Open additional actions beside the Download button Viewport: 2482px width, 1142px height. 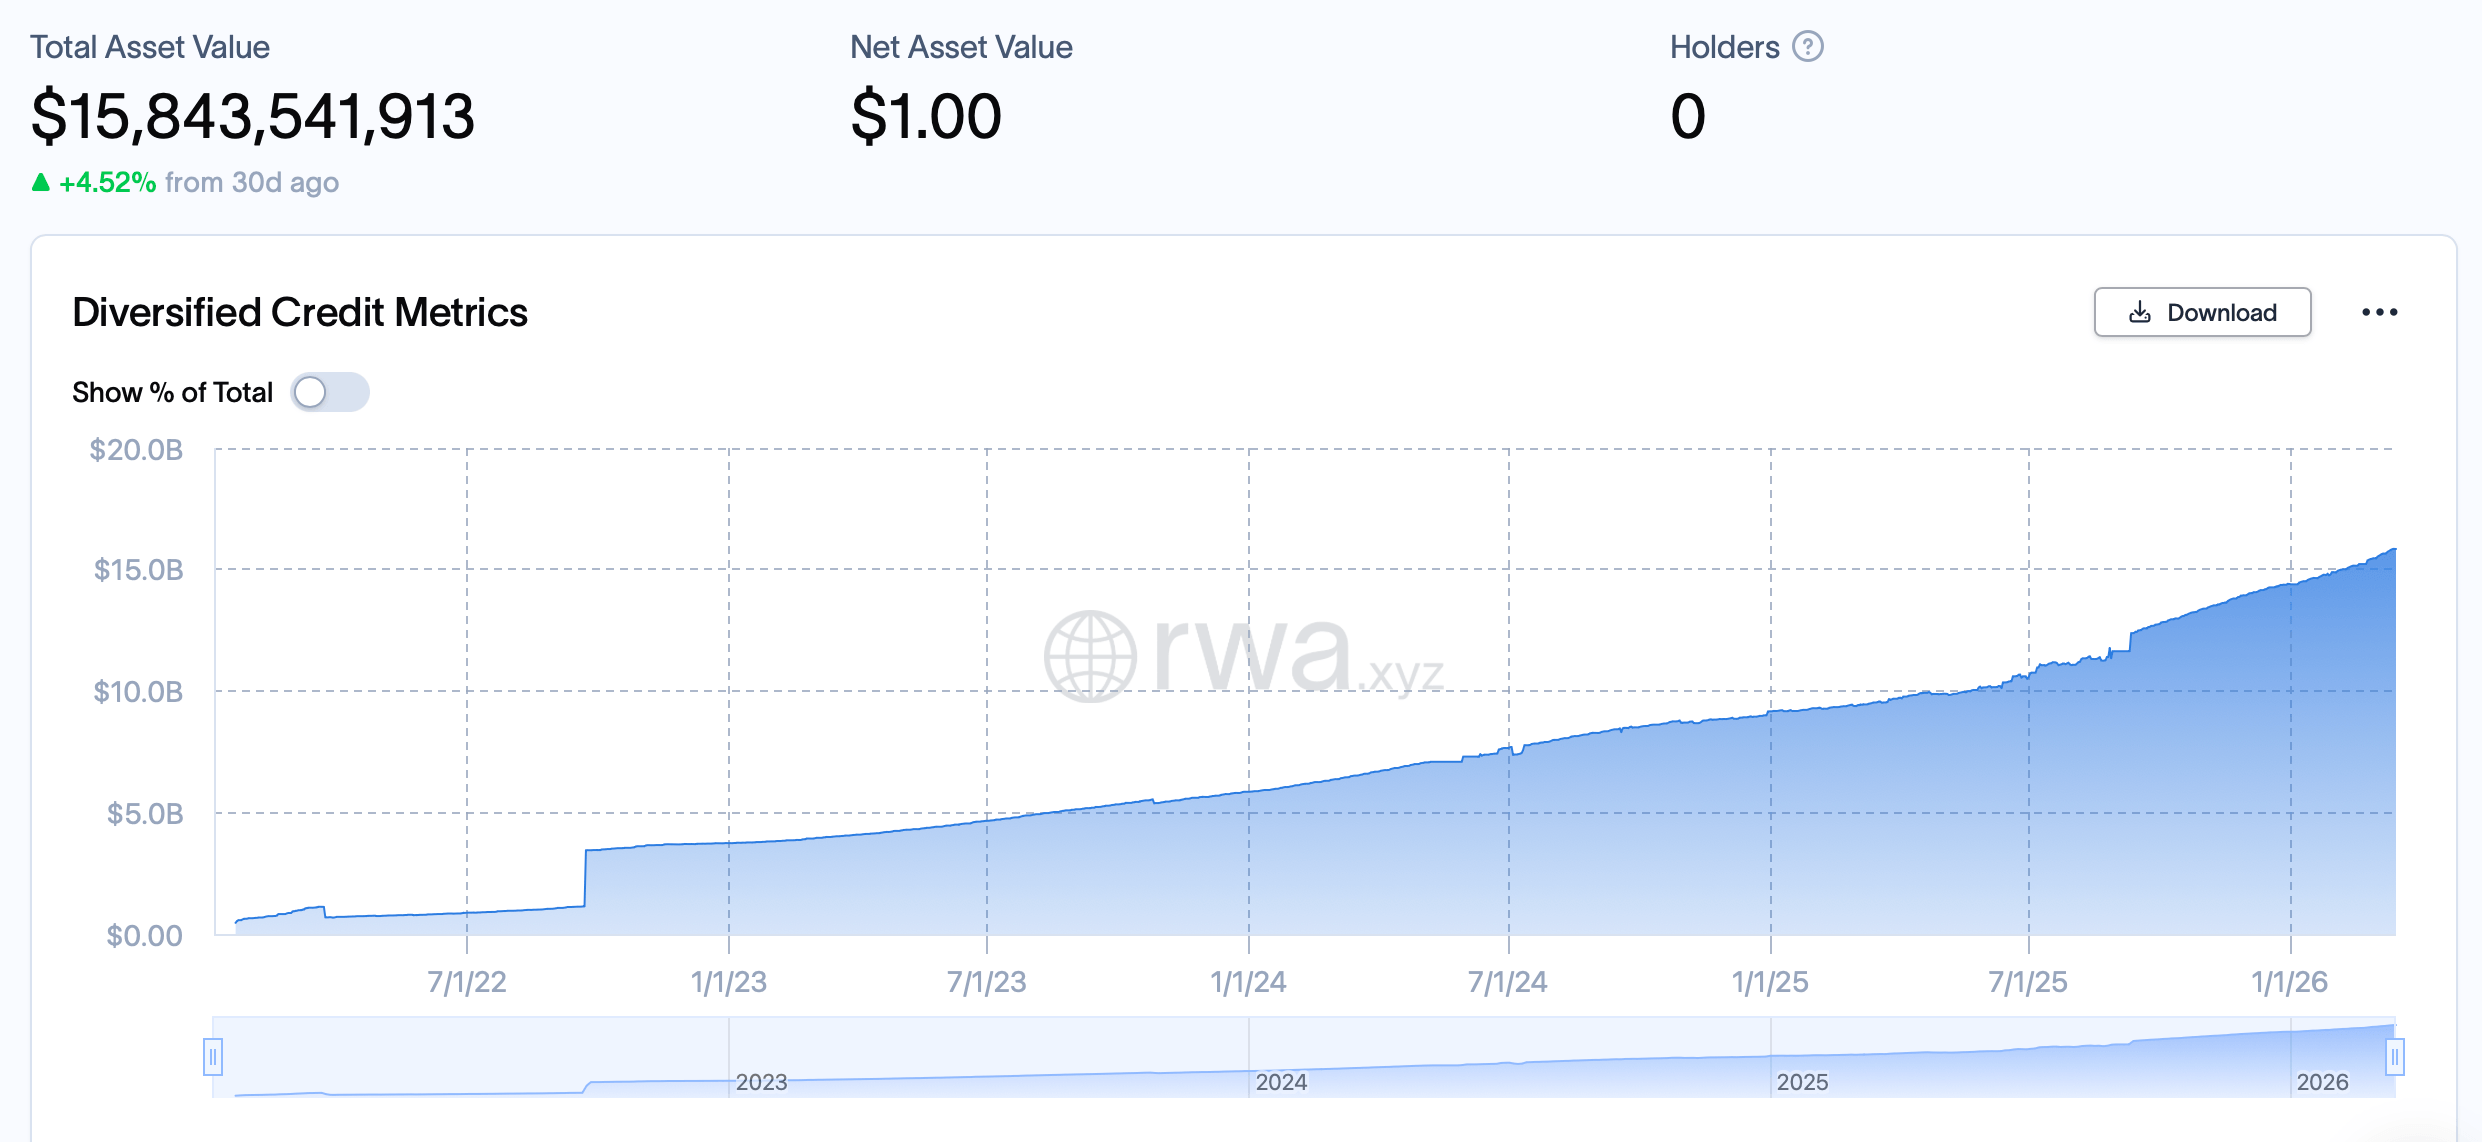(2381, 311)
